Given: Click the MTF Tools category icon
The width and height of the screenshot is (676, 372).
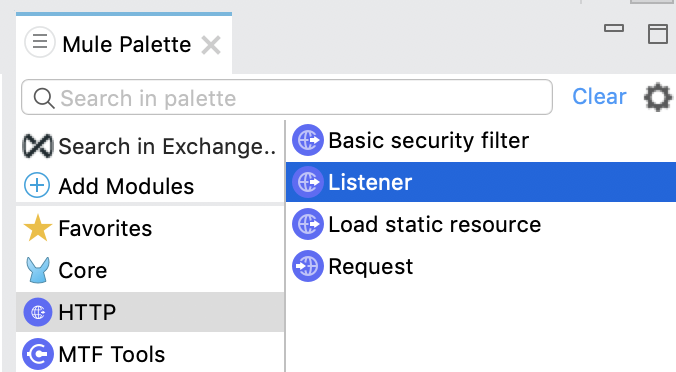Looking at the screenshot, I should click(x=38, y=354).
